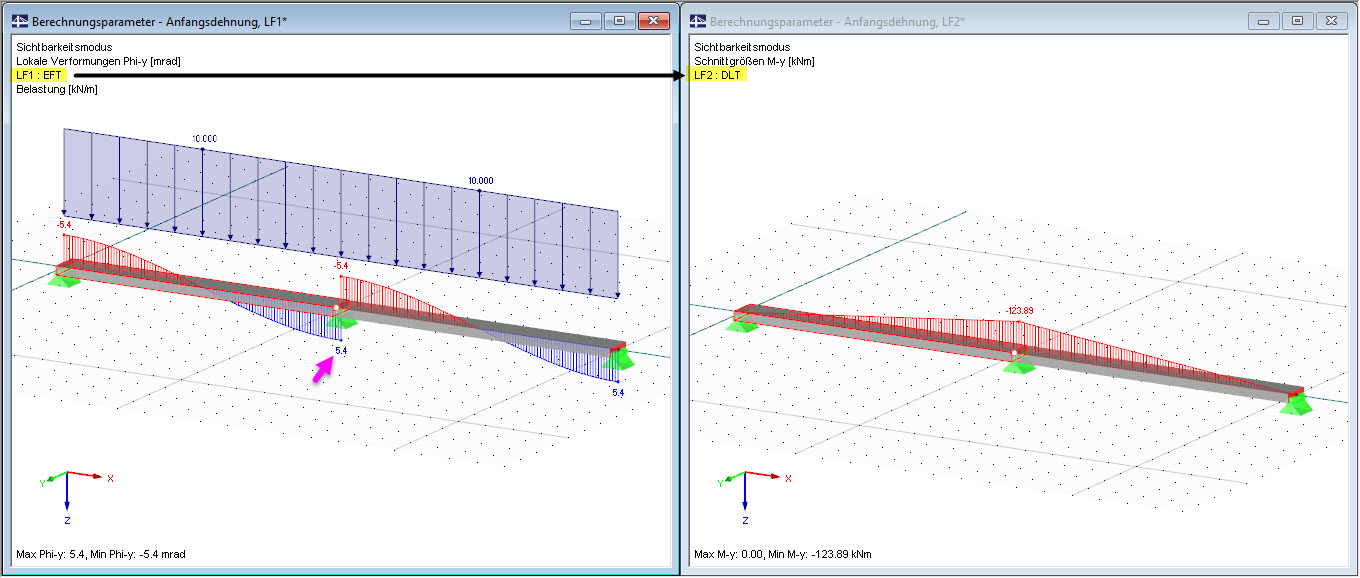
Task: Click the Max Phi-y status bar text
Action: (x=100, y=552)
